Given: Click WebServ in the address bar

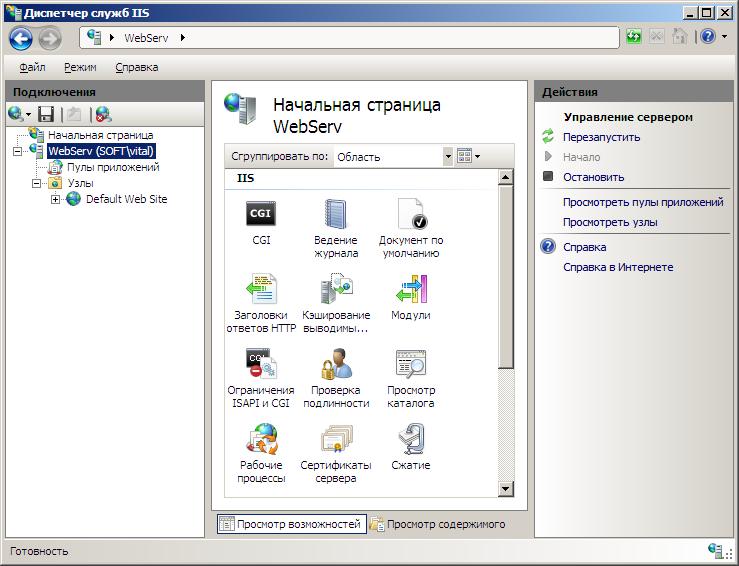Looking at the screenshot, I should click(x=146, y=38).
